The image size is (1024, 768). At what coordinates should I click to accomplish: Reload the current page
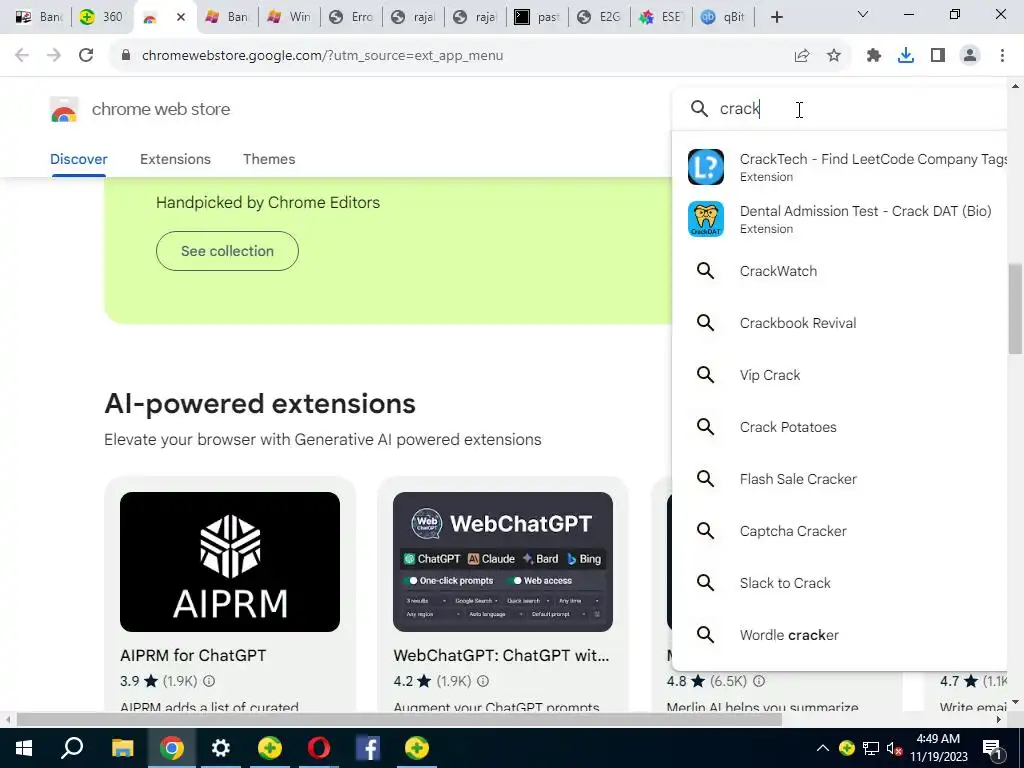(86, 56)
